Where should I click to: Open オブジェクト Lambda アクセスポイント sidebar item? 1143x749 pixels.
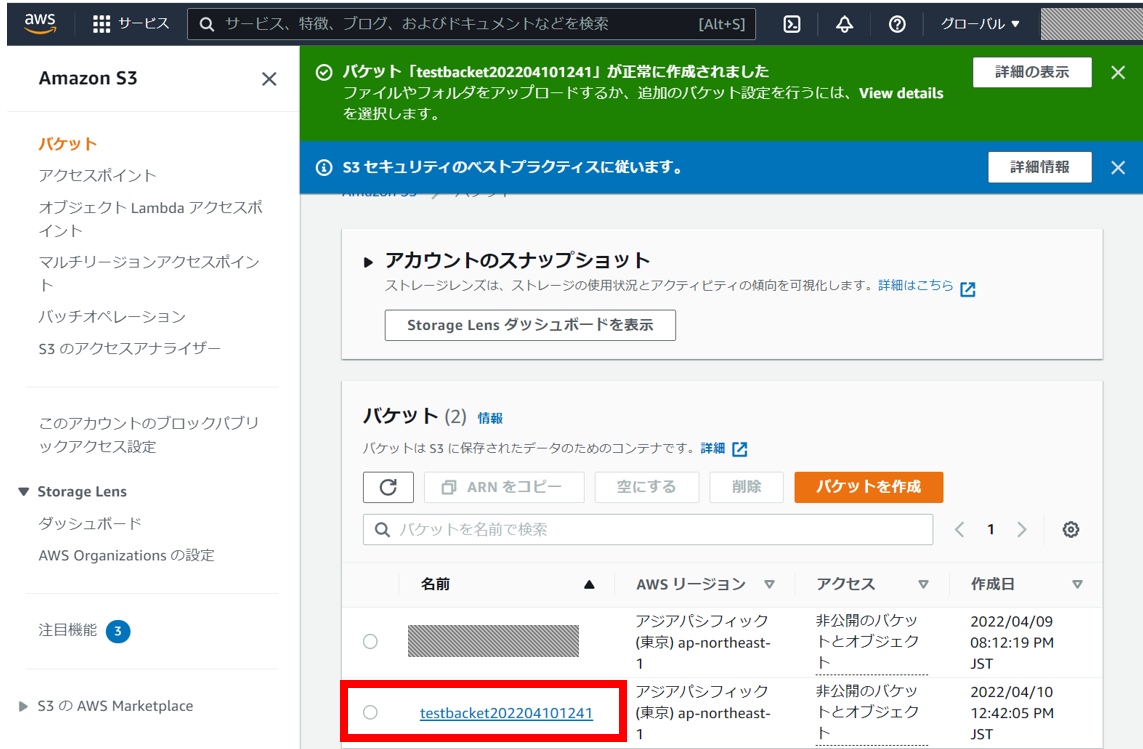[150, 219]
